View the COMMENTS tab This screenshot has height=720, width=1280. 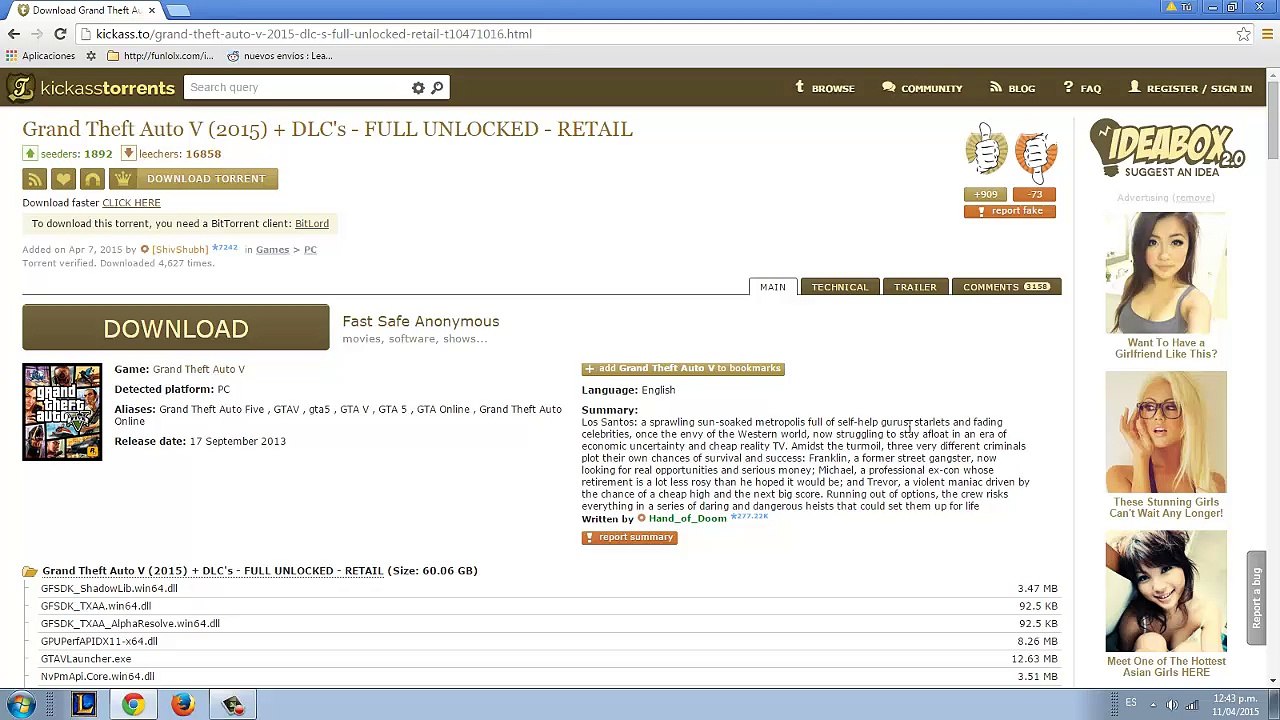pos(1006,287)
